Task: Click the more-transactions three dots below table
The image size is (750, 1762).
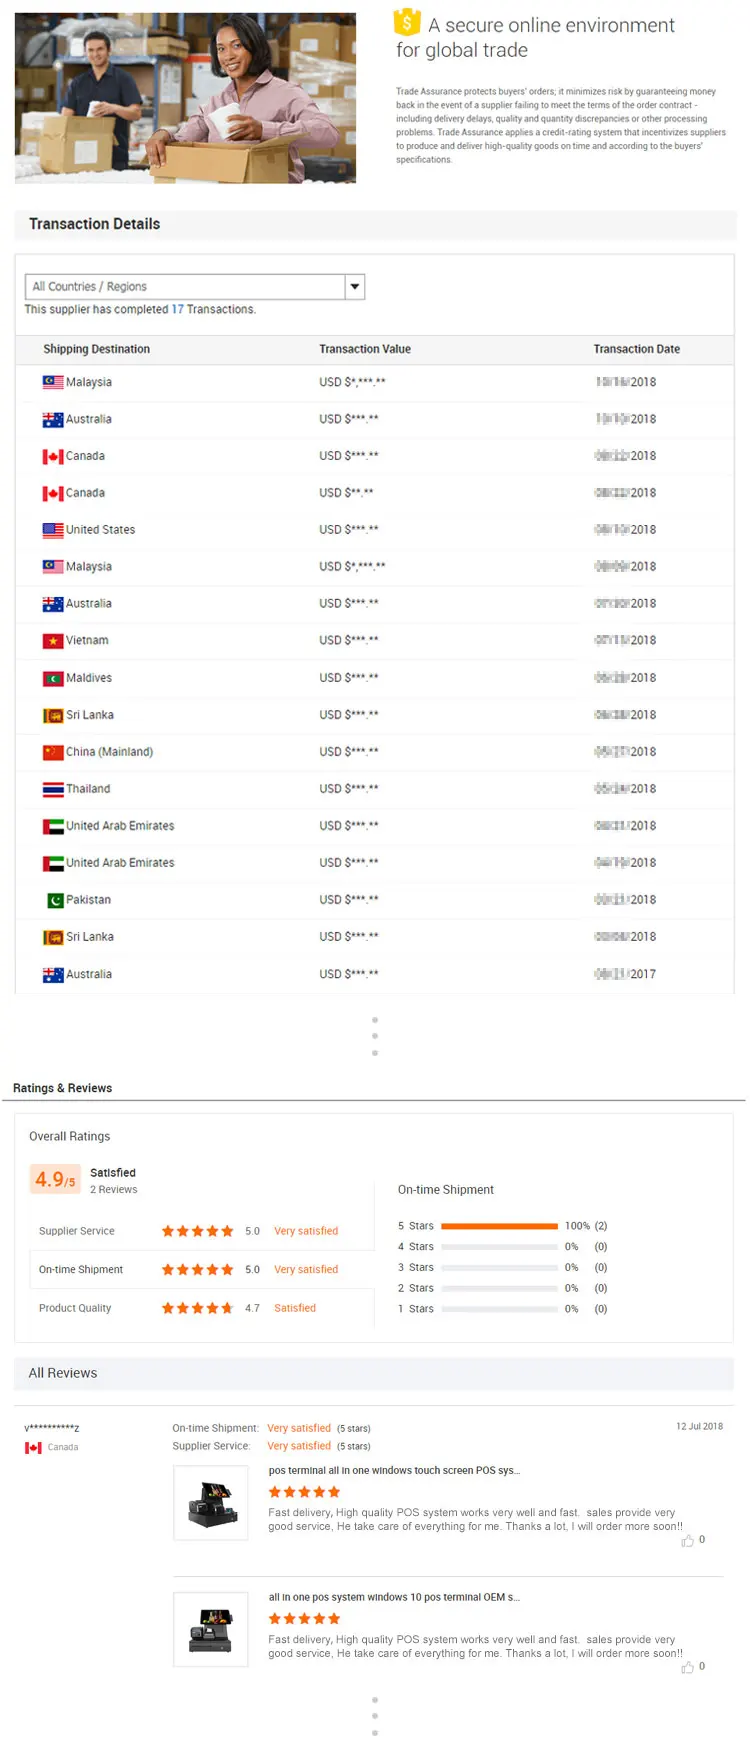Action: coord(375,1037)
